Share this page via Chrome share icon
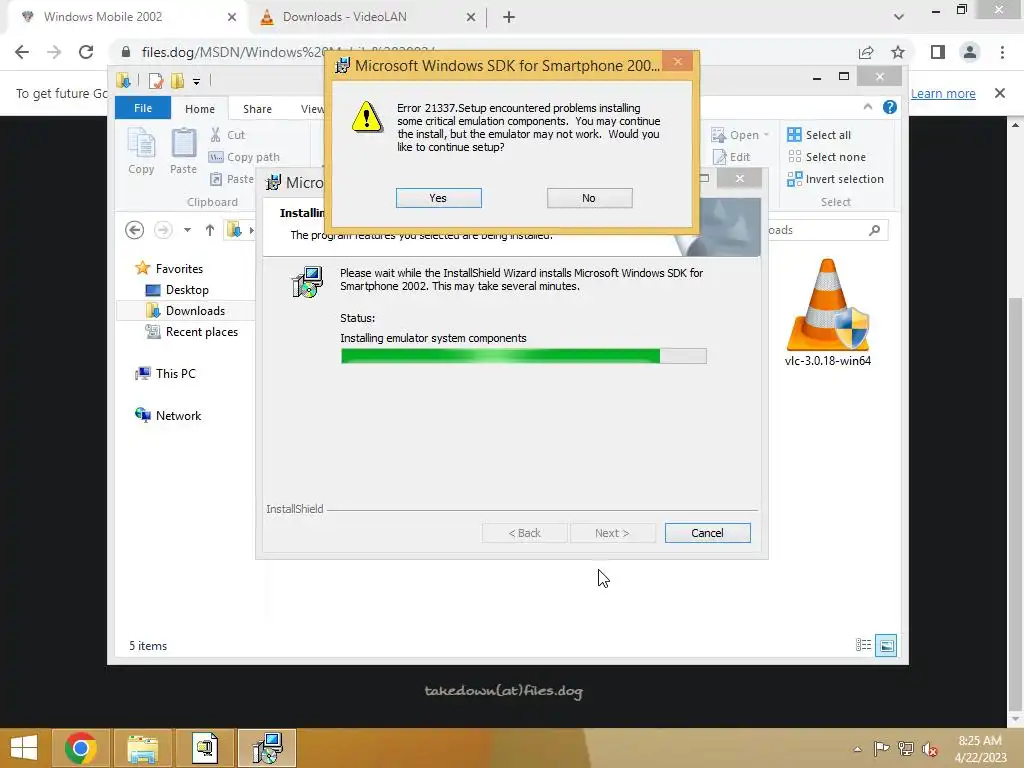The width and height of the screenshot is (1024, 768). 866,52
